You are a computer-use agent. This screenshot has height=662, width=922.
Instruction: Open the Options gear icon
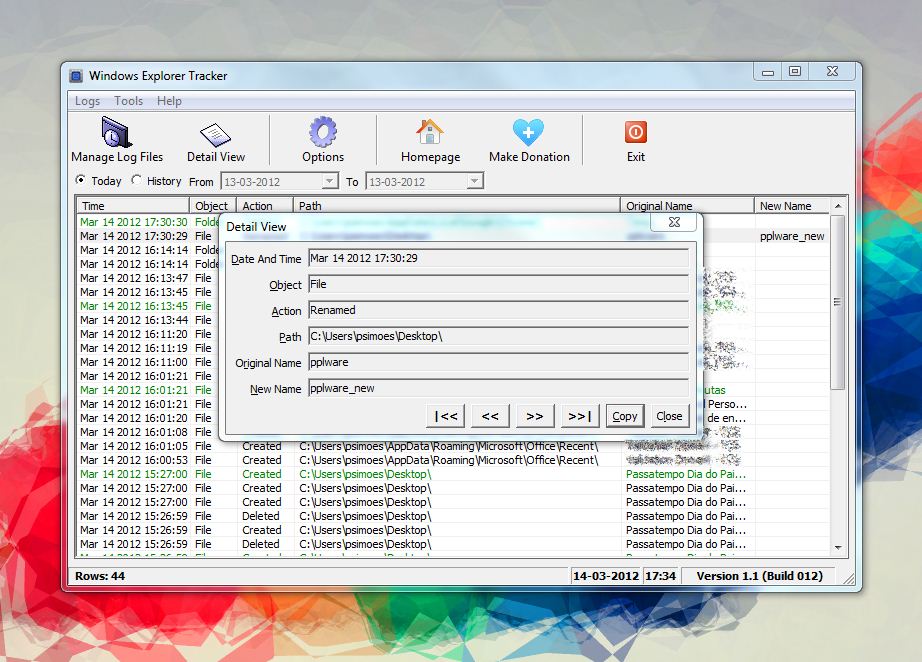(x=323, y=132)
